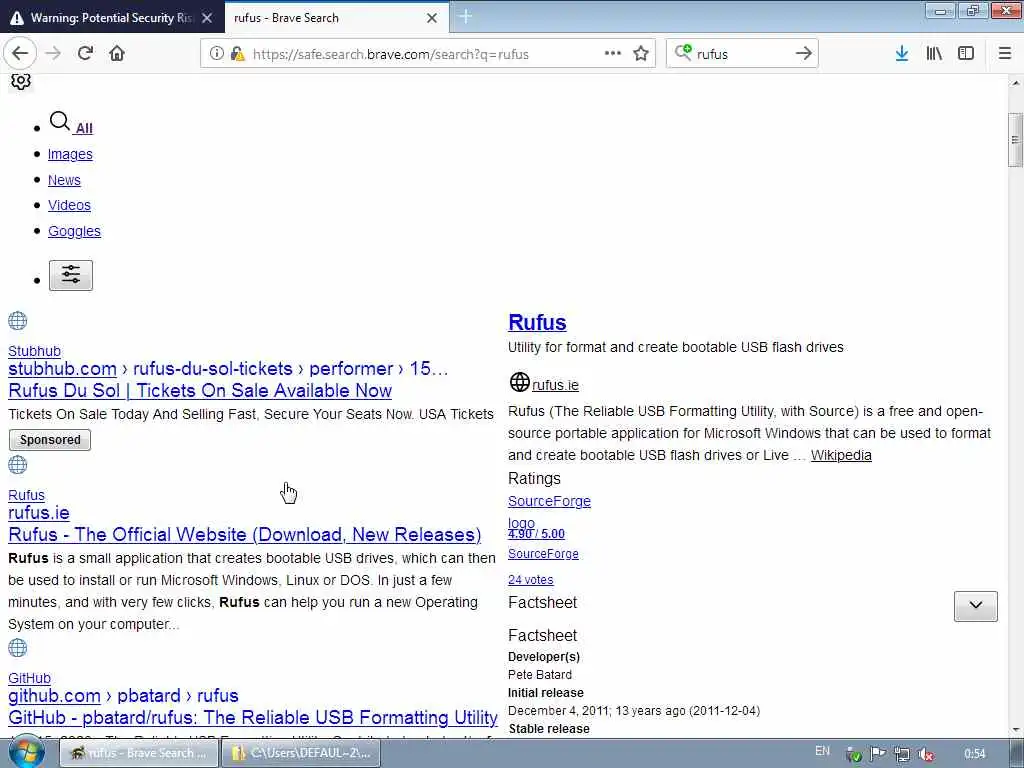Go back to the previous page
1024x768 pixels.
[x=20, y=54]
